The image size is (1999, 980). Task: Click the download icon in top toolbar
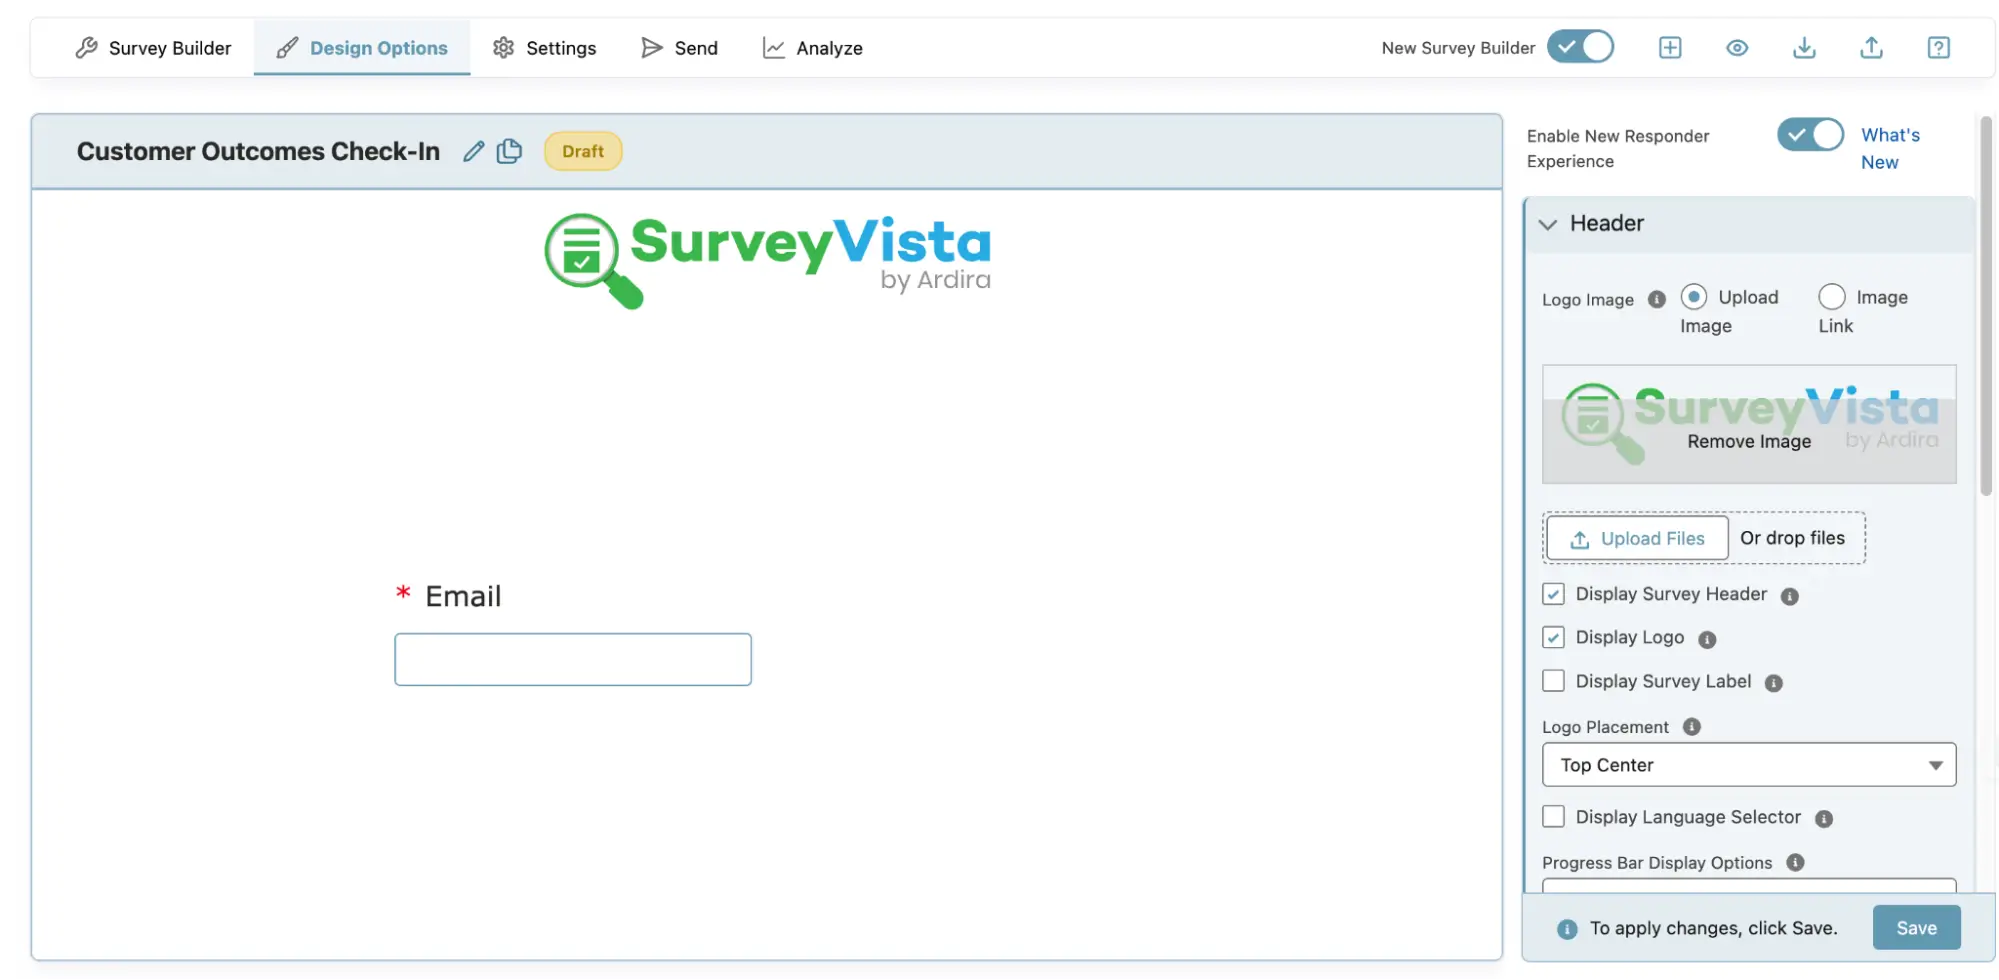[1804, 48]
